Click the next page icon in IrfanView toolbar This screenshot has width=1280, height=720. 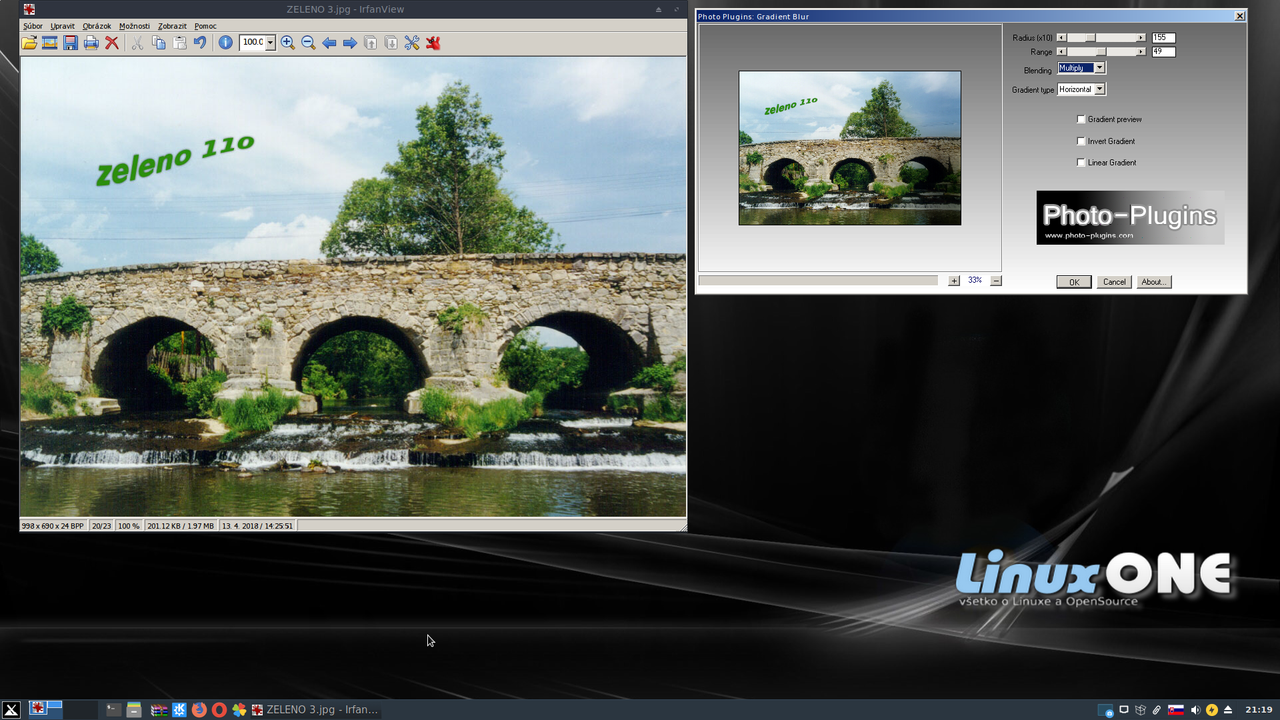tap(391, 43)
